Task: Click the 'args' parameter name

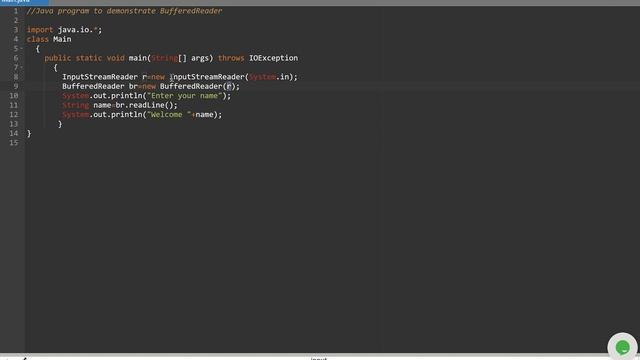Action: pyautogui.click(x=200, y=58)
